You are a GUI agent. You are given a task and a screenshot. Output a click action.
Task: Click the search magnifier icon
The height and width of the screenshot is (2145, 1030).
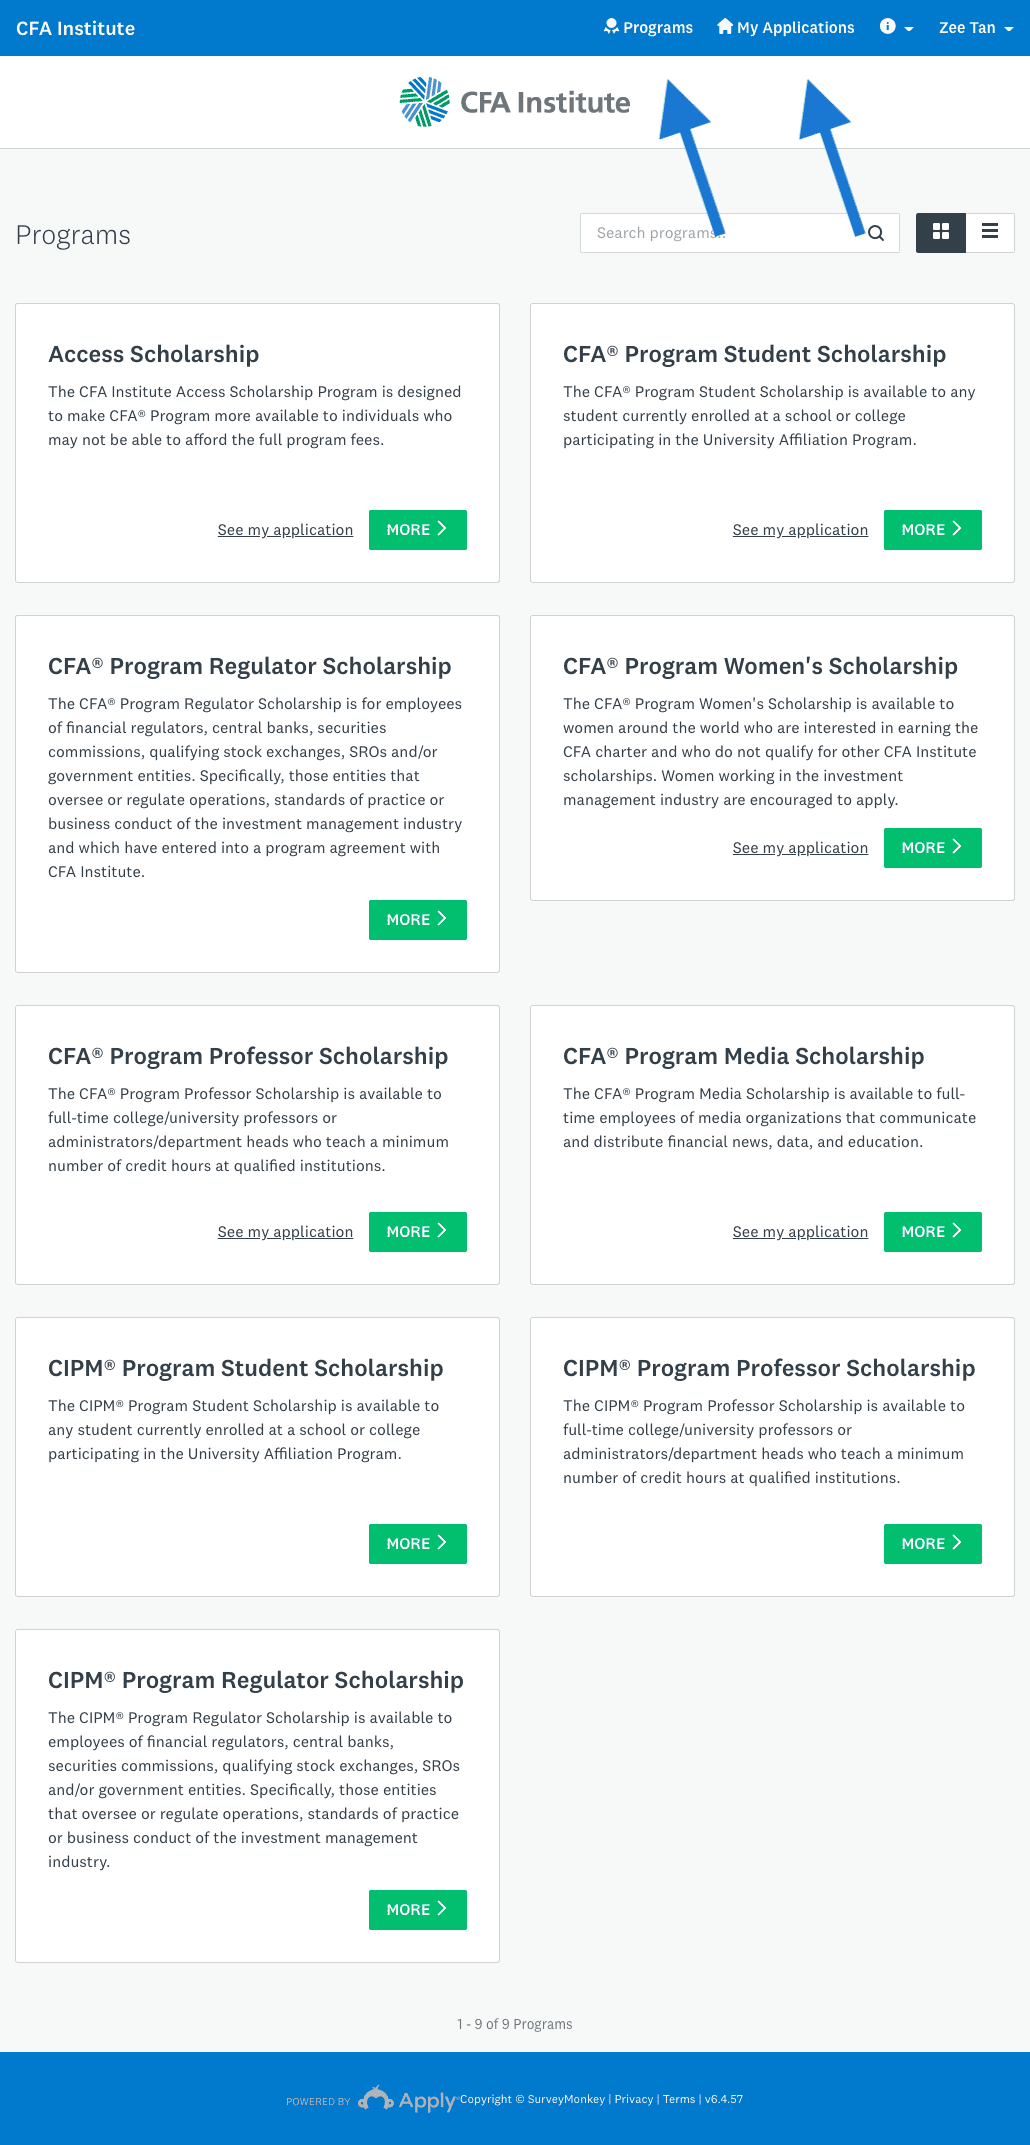876,233
